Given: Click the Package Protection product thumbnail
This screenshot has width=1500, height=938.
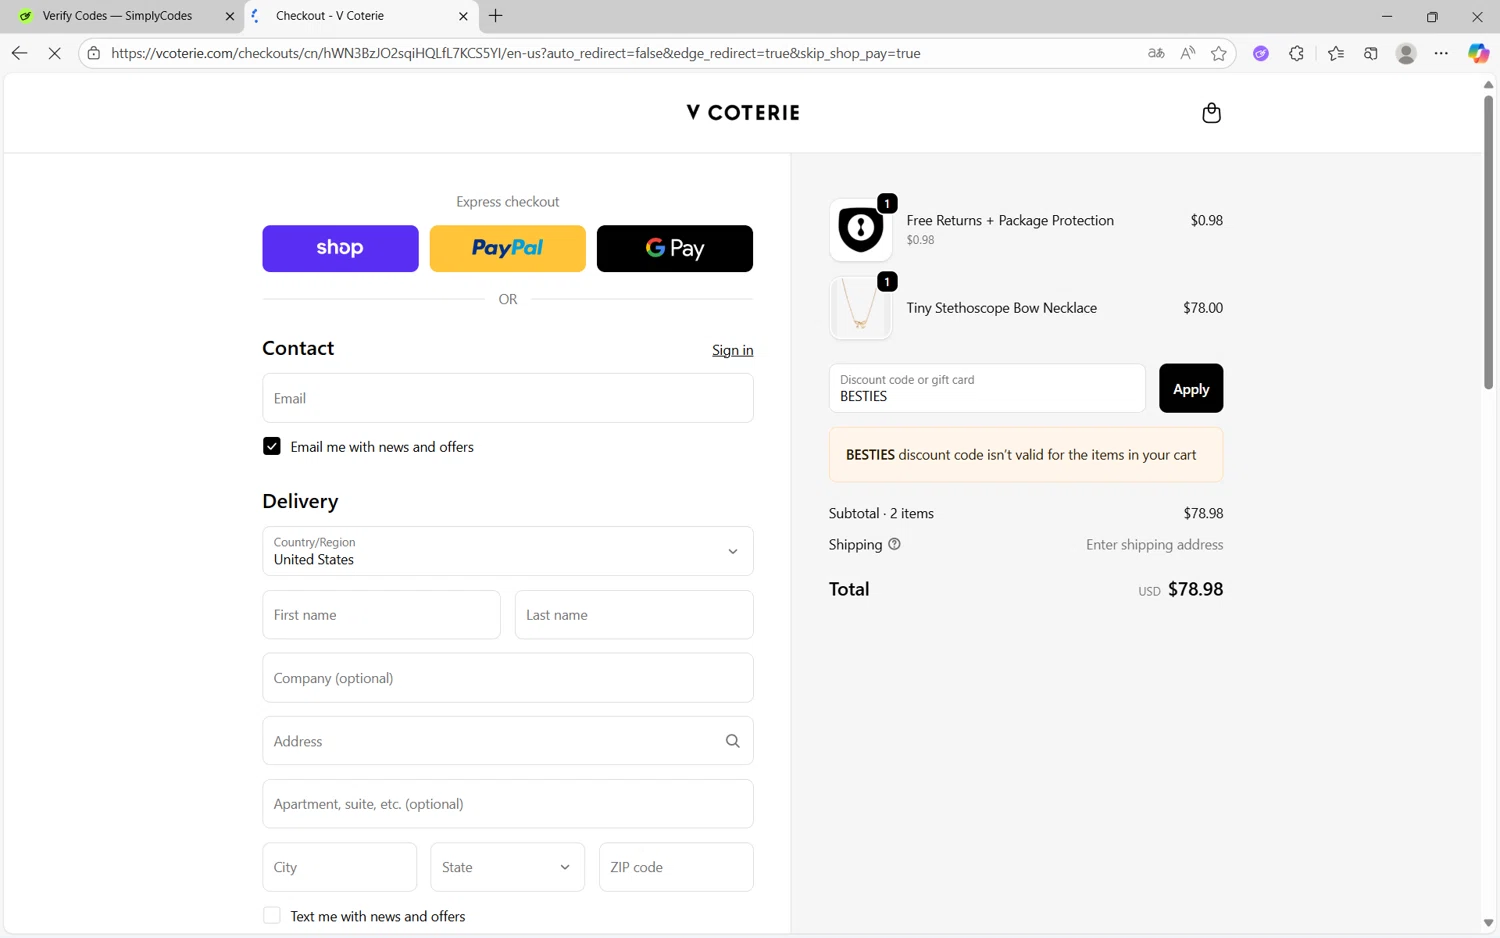Looking at the screenshot, I should pos(860,230).
